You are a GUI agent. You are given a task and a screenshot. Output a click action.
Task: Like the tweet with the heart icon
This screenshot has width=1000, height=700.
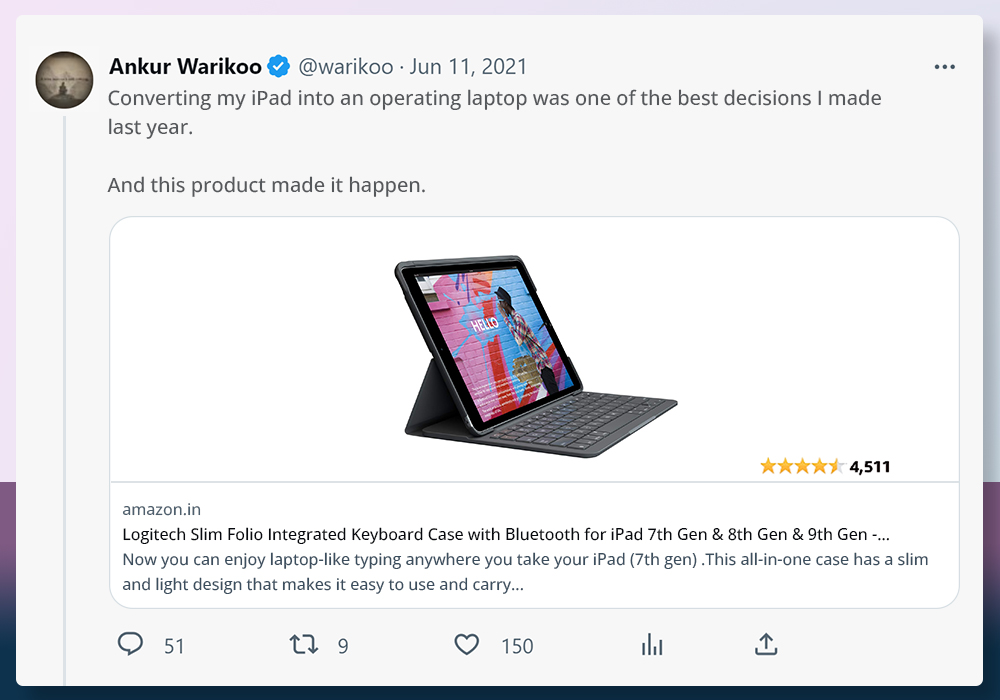[x=467, y=645]
